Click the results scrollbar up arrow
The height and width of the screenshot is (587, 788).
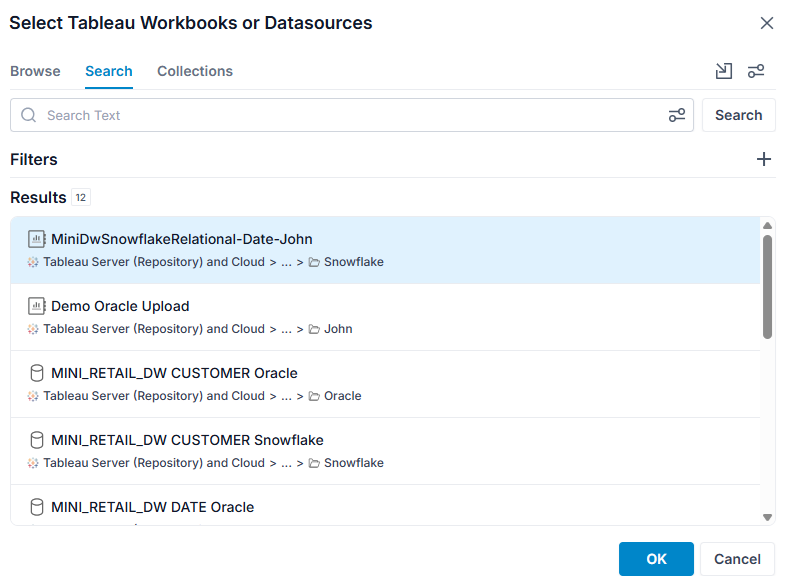[x=767, y=226]
